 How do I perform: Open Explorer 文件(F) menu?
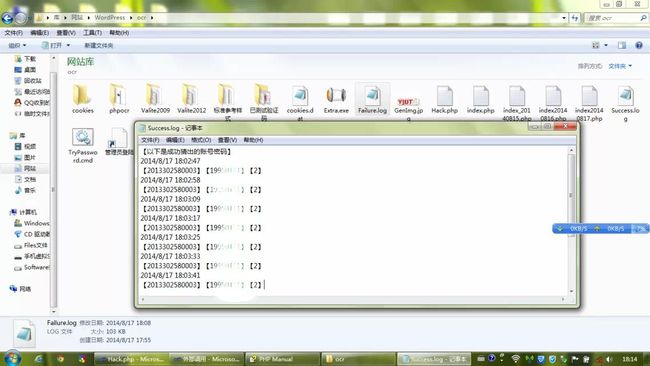[x=13, y=33]
